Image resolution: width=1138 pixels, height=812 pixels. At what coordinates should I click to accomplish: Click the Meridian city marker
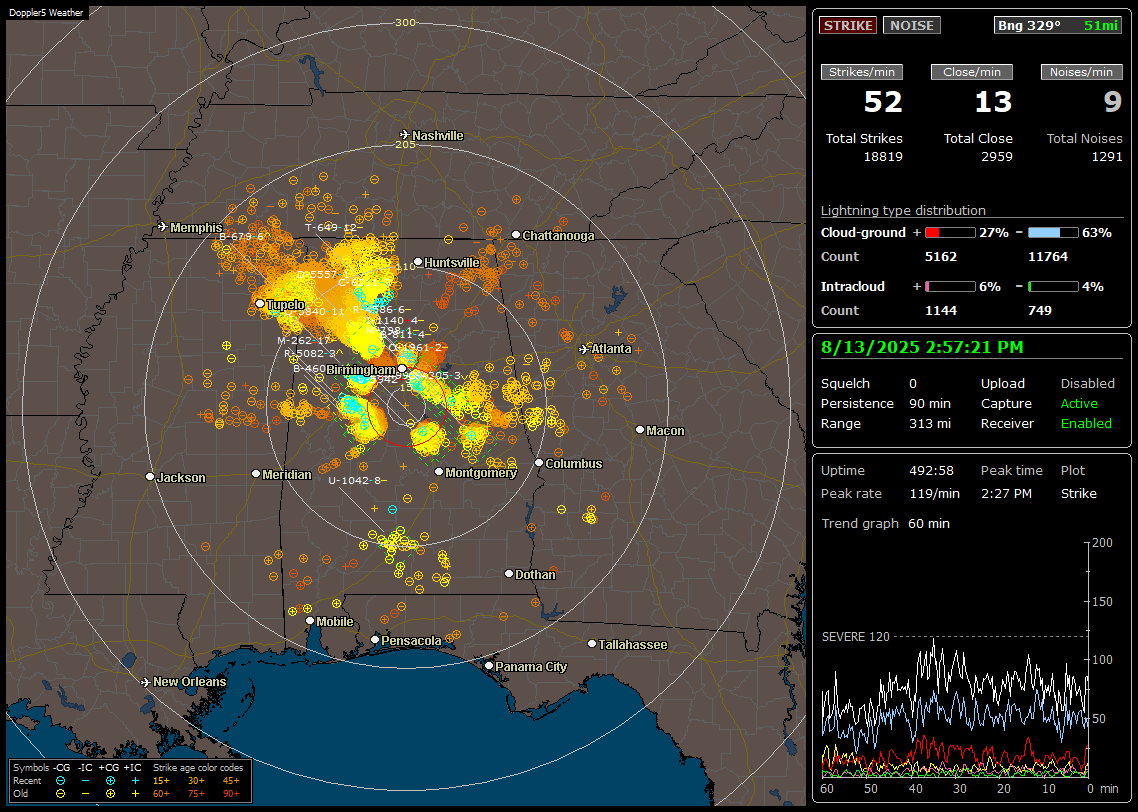coord(255,474)
